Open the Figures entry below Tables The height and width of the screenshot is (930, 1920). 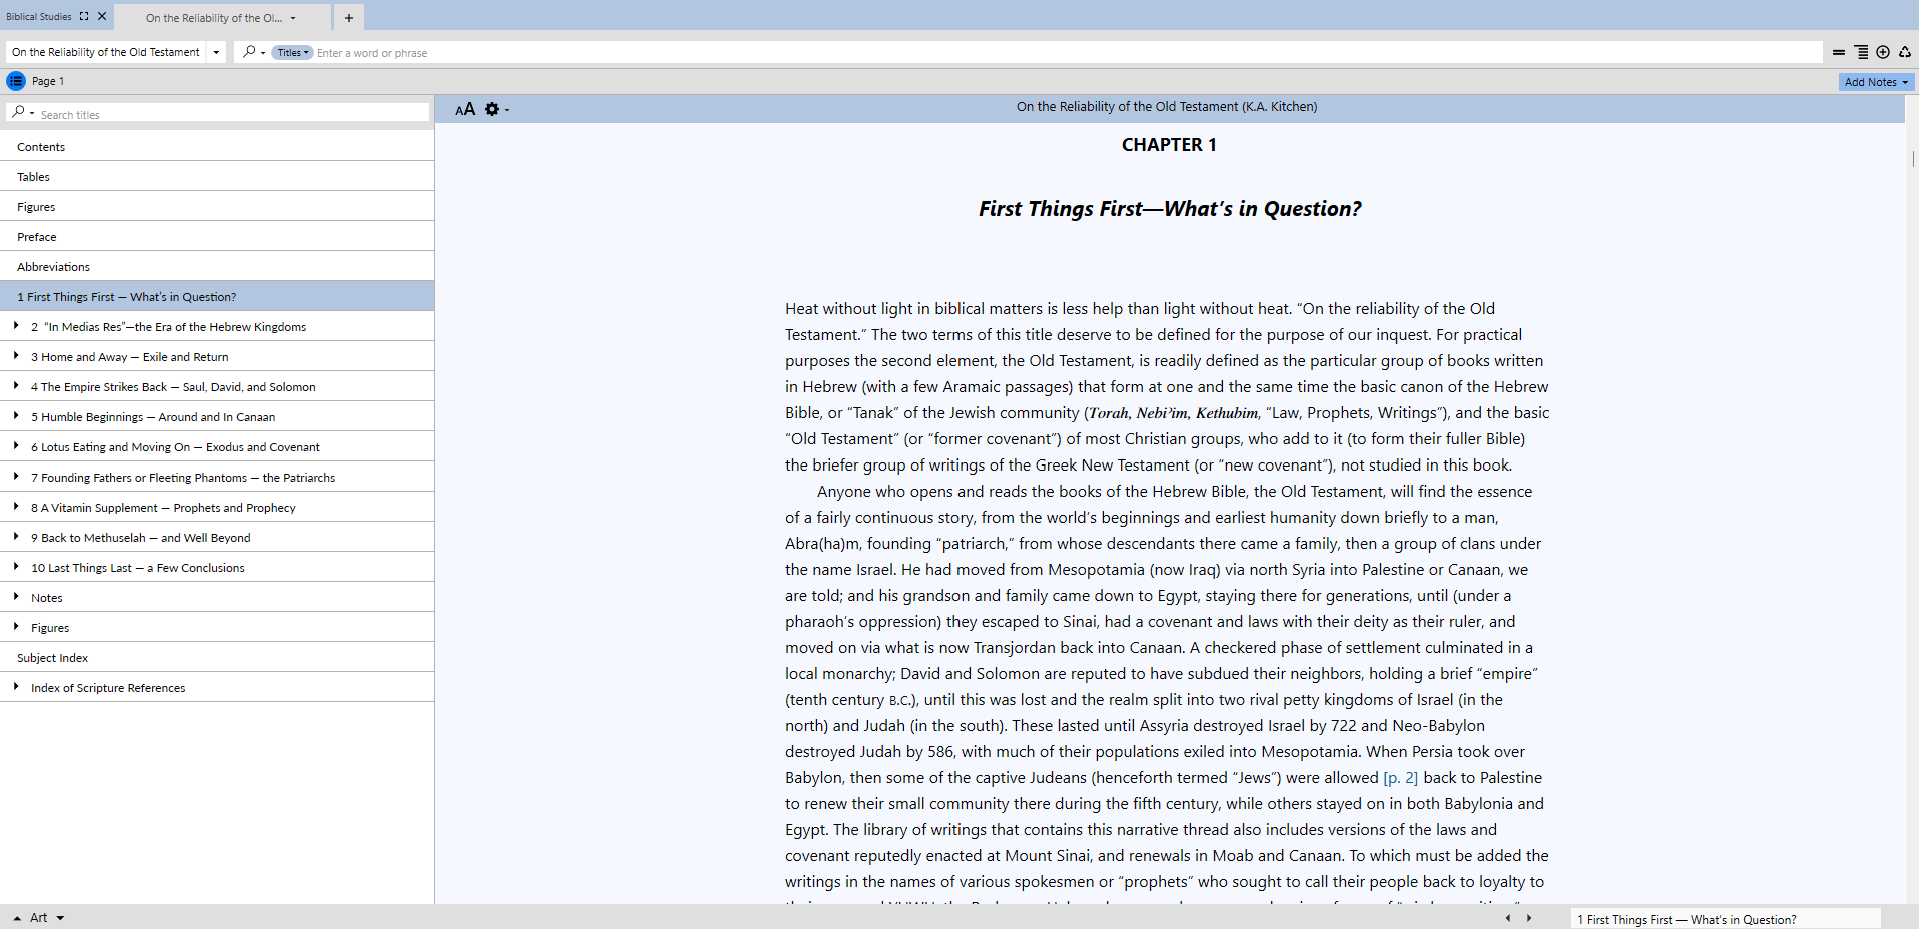click(217, 206)
